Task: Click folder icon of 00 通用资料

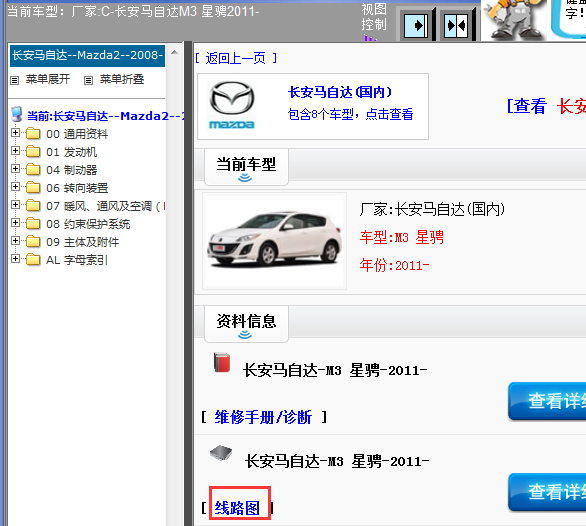Action: tap(33, 134)
